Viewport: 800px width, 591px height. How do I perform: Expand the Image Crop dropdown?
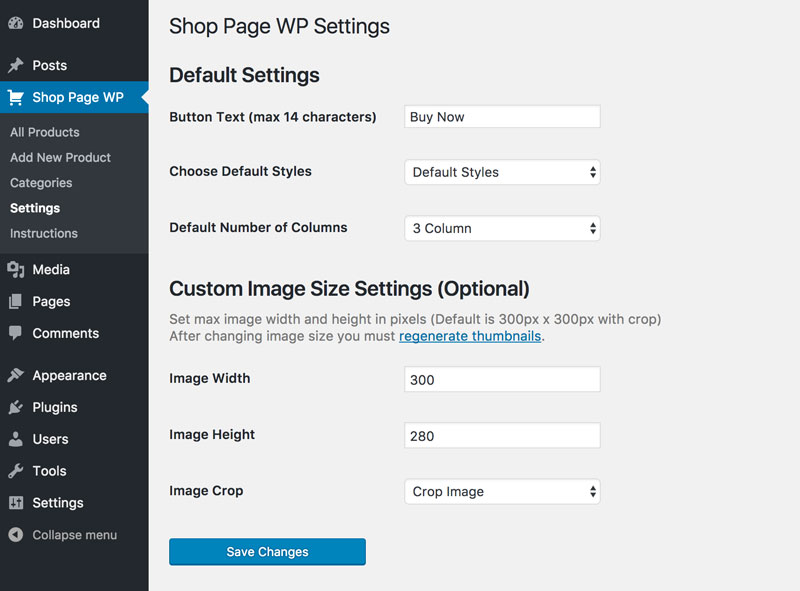502,491
